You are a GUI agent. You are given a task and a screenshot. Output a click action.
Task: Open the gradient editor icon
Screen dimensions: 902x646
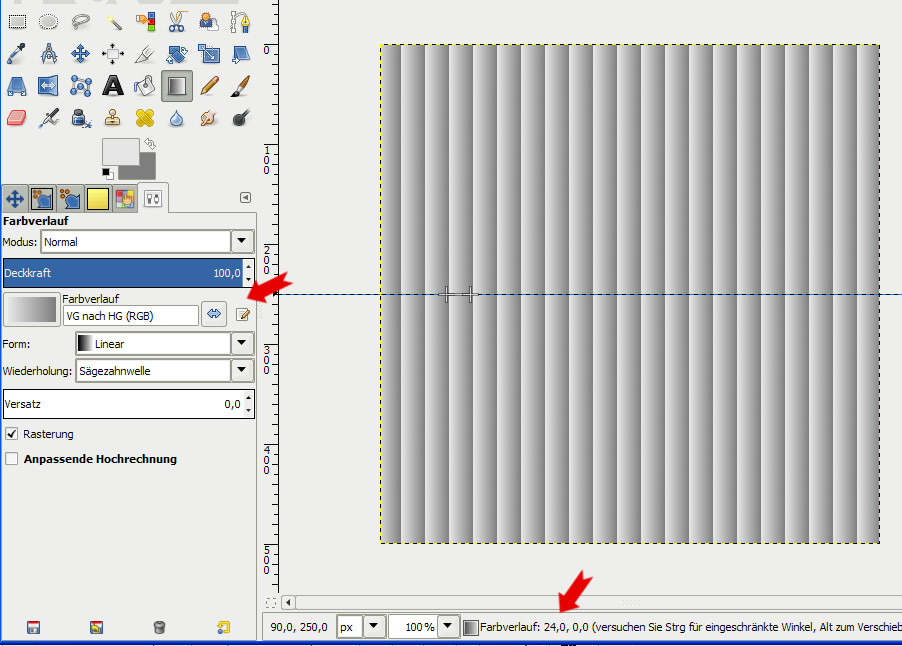point(243,315)
